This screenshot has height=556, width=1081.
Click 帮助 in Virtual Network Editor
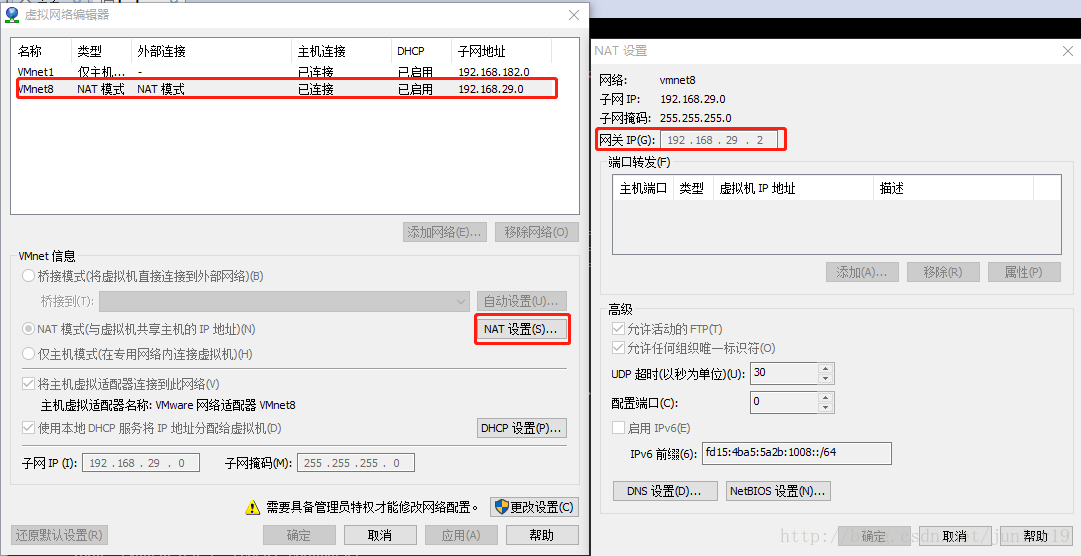point(542,535)
